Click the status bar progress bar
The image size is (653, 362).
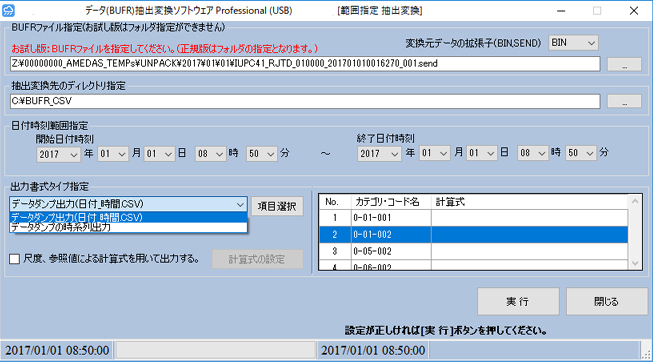215,350
